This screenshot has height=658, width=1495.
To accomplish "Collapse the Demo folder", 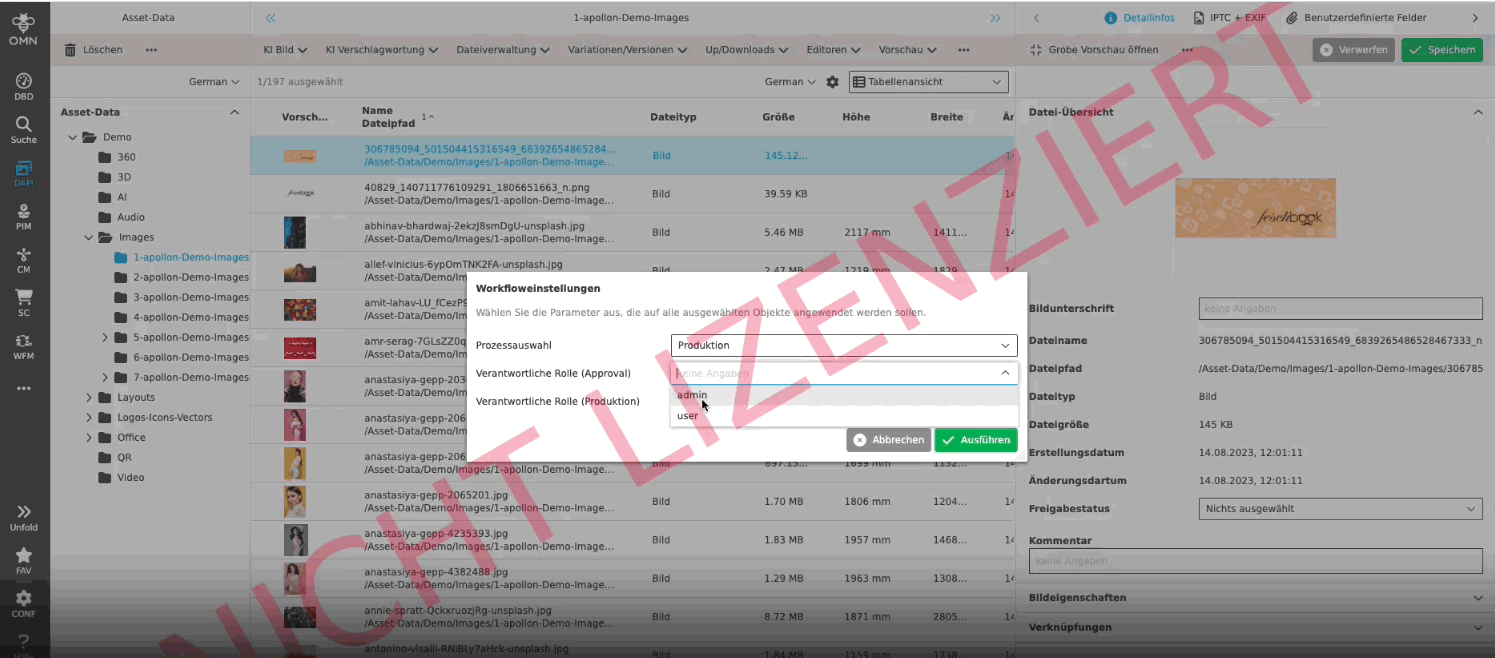I will click(73, 137).
